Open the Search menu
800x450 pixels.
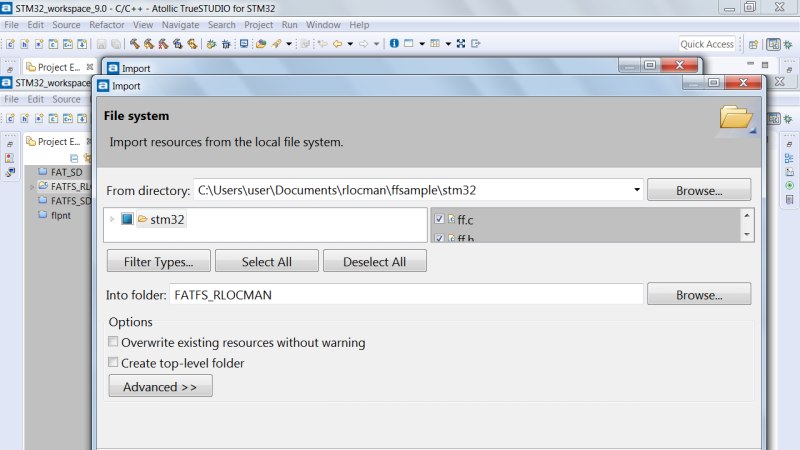coord(221,24)
